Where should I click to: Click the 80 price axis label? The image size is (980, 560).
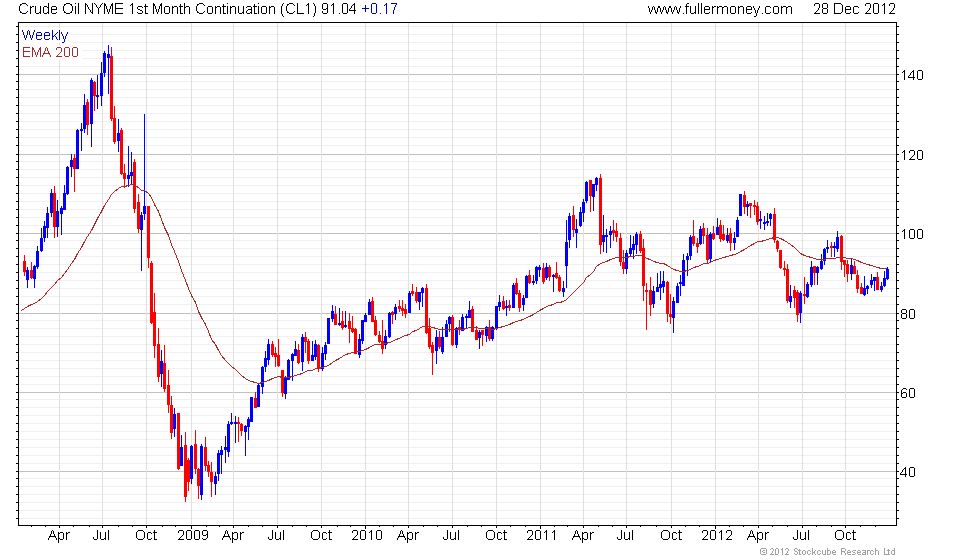[x=910, y=313]
